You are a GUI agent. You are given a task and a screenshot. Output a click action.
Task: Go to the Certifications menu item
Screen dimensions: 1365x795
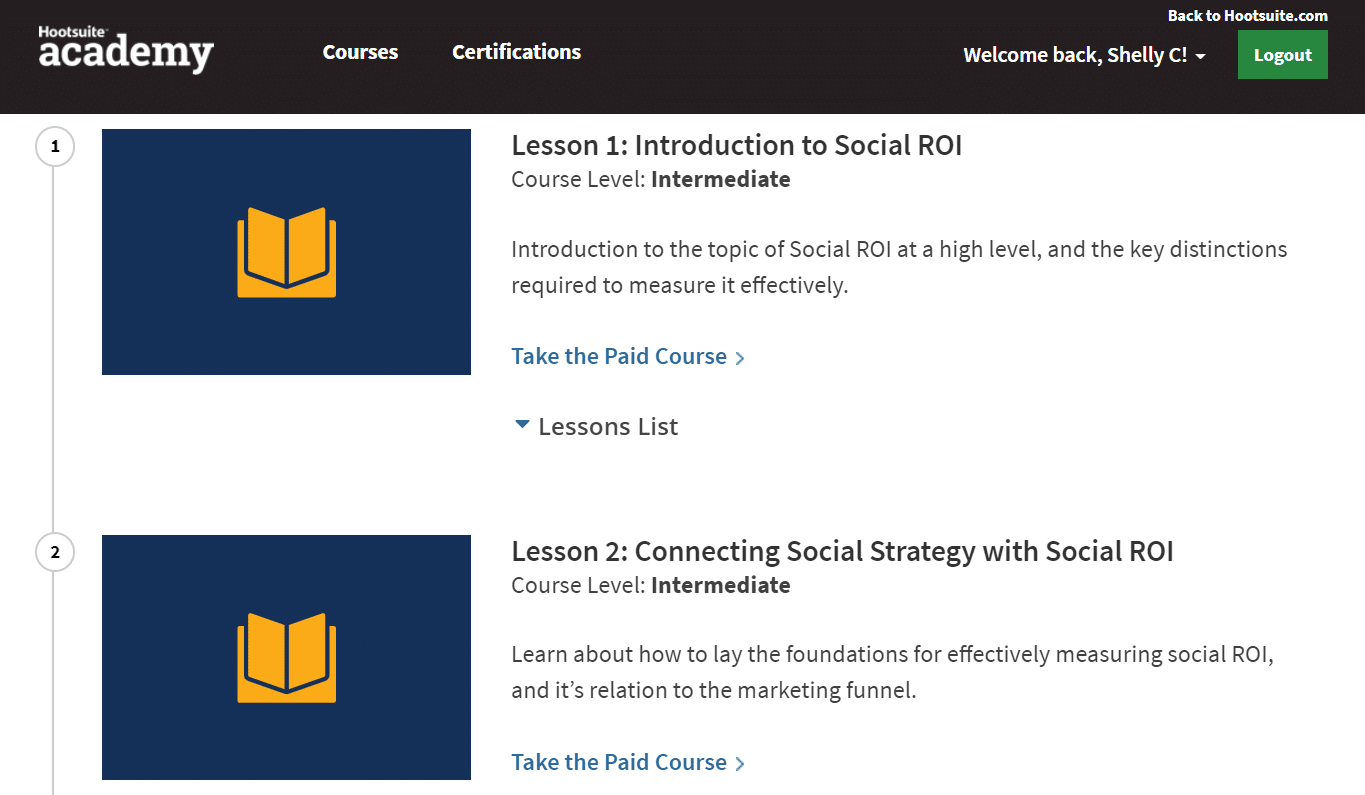click(x=516, y=52)
